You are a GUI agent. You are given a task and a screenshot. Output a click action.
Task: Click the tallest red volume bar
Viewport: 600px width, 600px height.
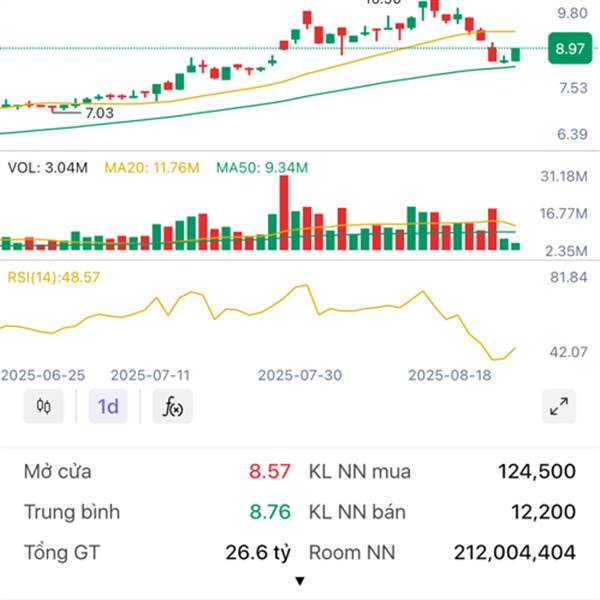pos(284,212)
